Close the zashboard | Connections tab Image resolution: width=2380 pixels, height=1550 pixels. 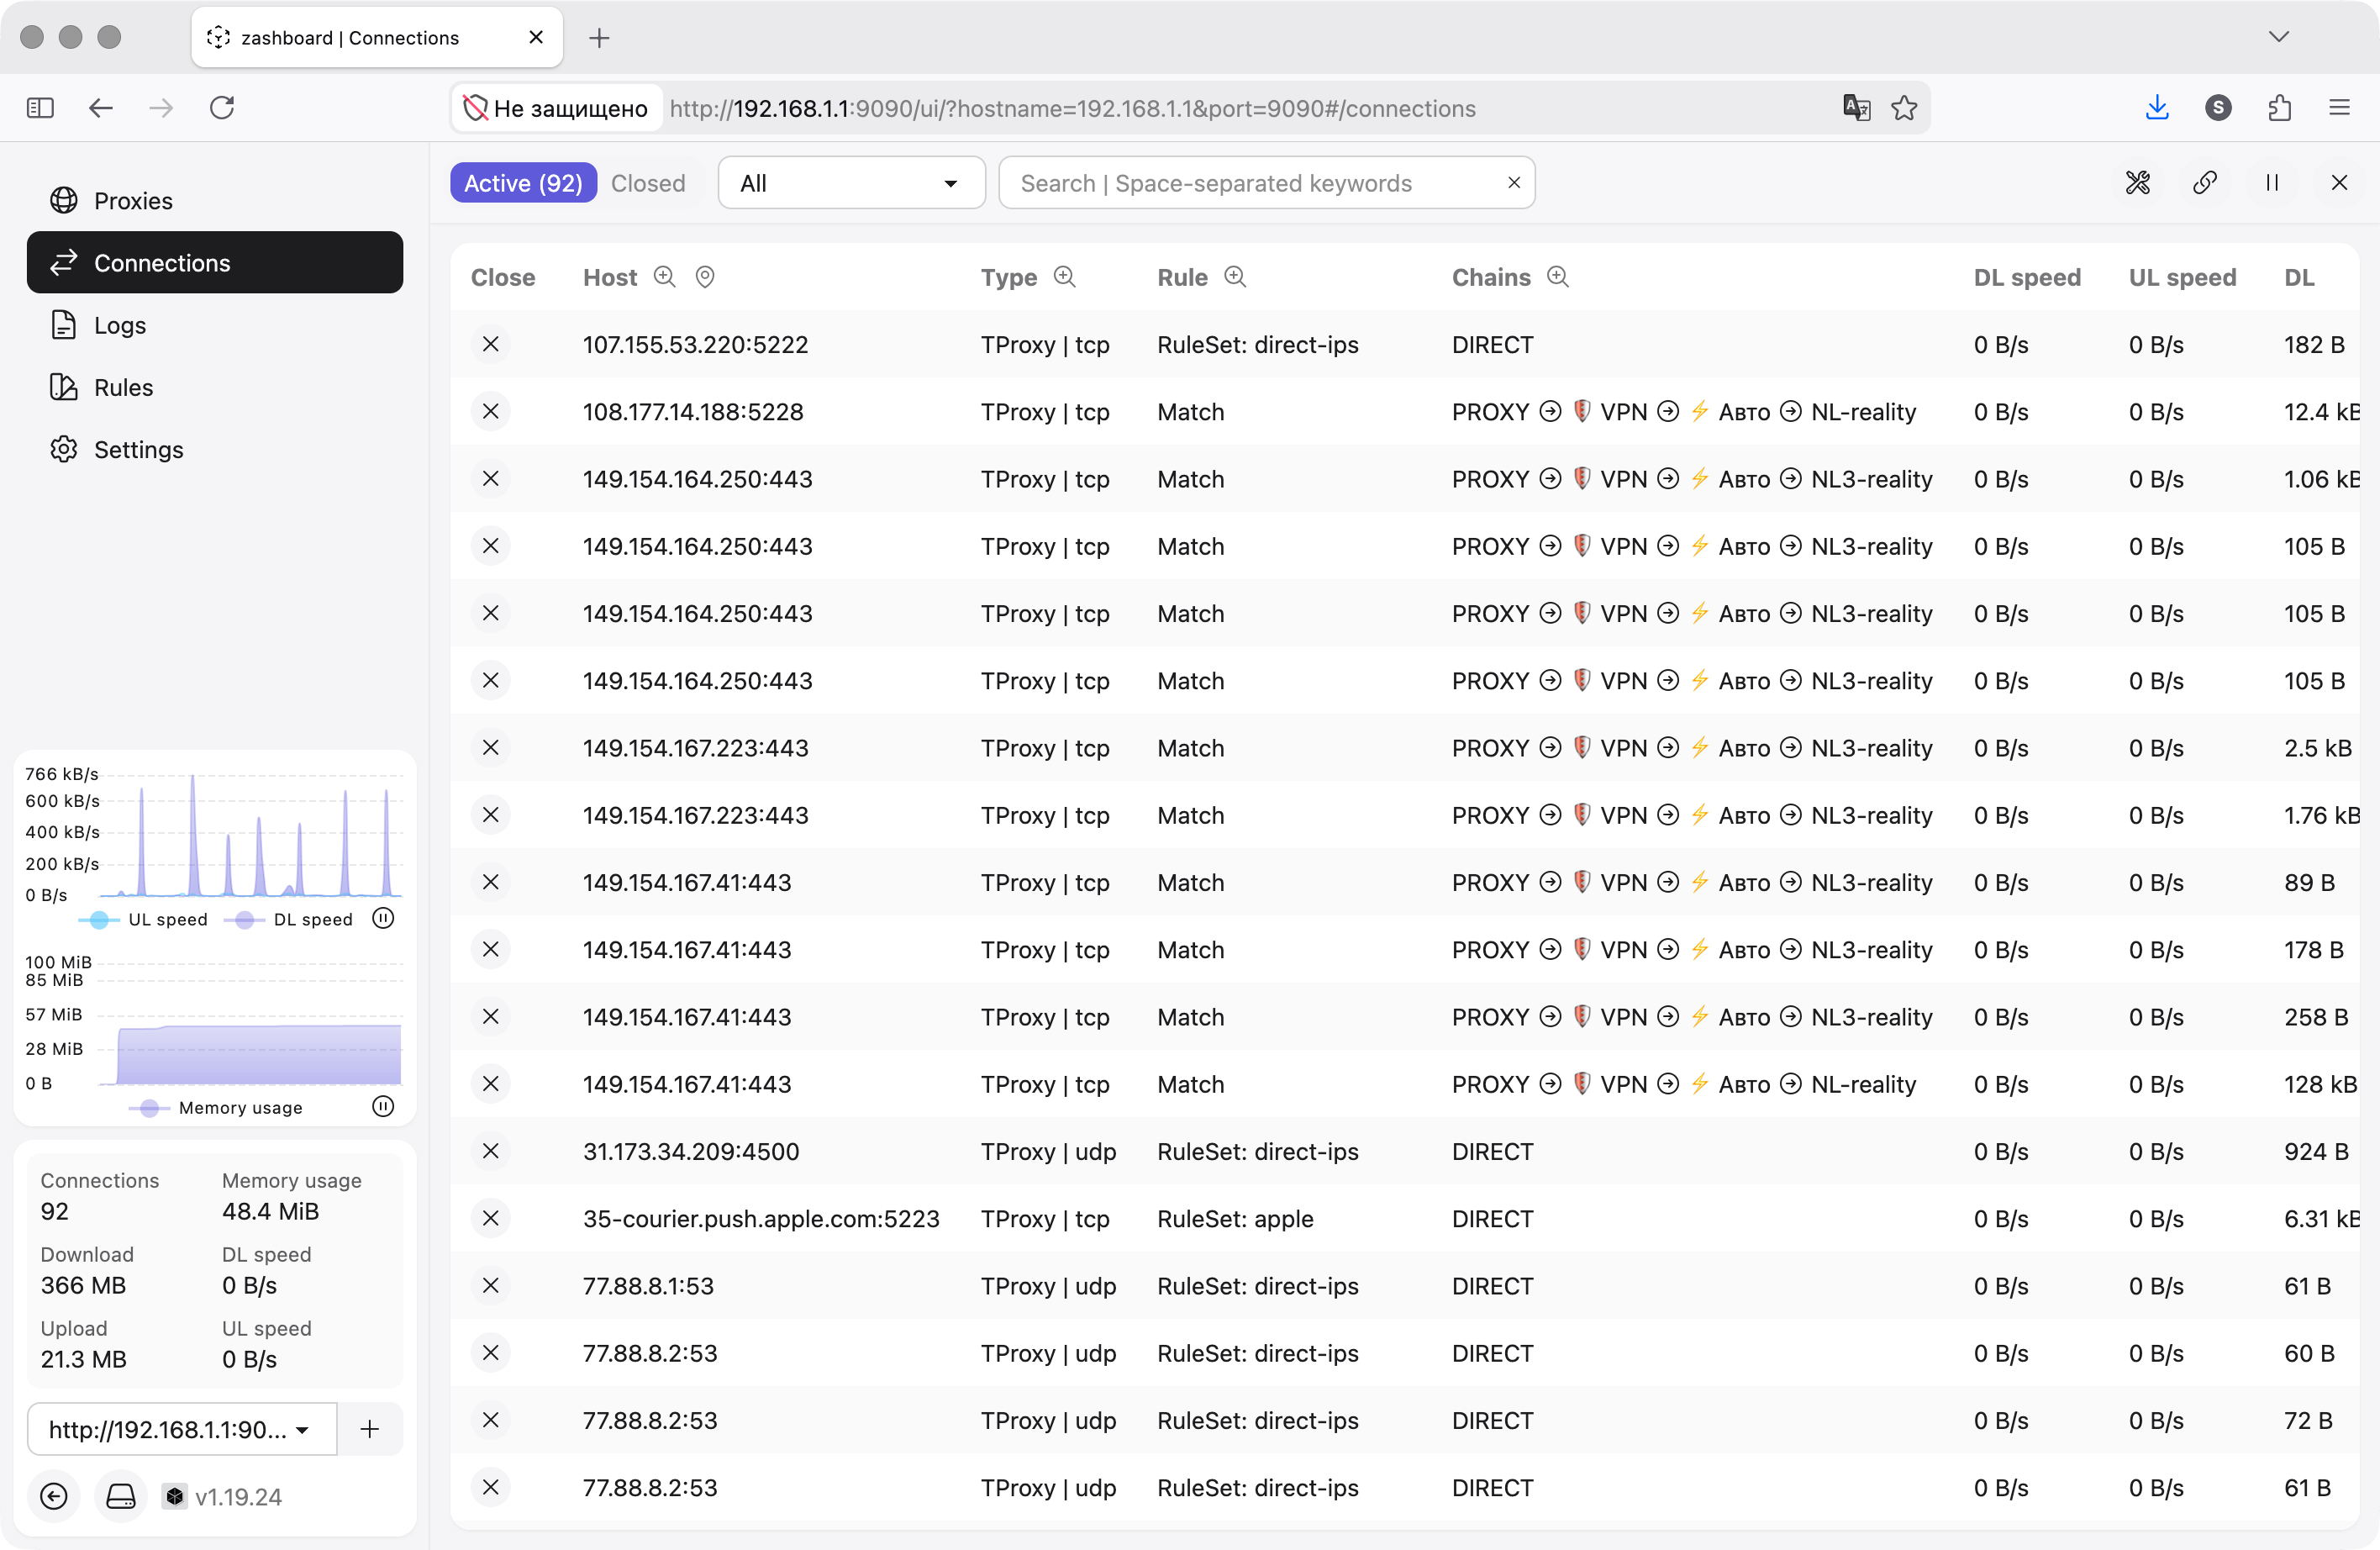point(536,37)
